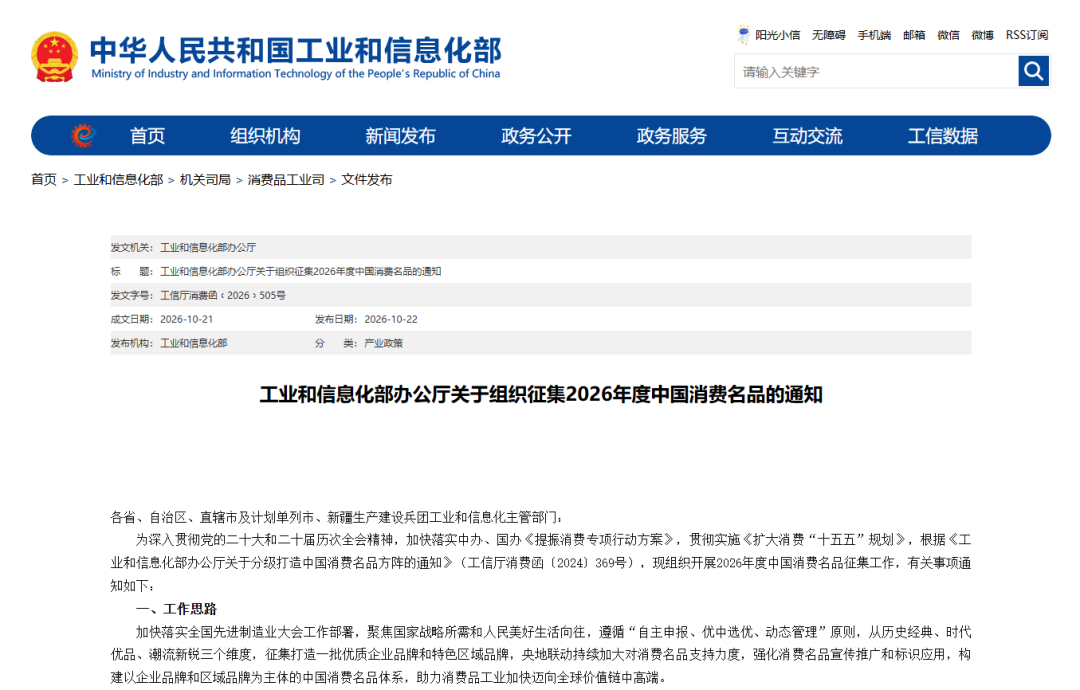Open the 手机端 mobile version link

tap(874, 35)
